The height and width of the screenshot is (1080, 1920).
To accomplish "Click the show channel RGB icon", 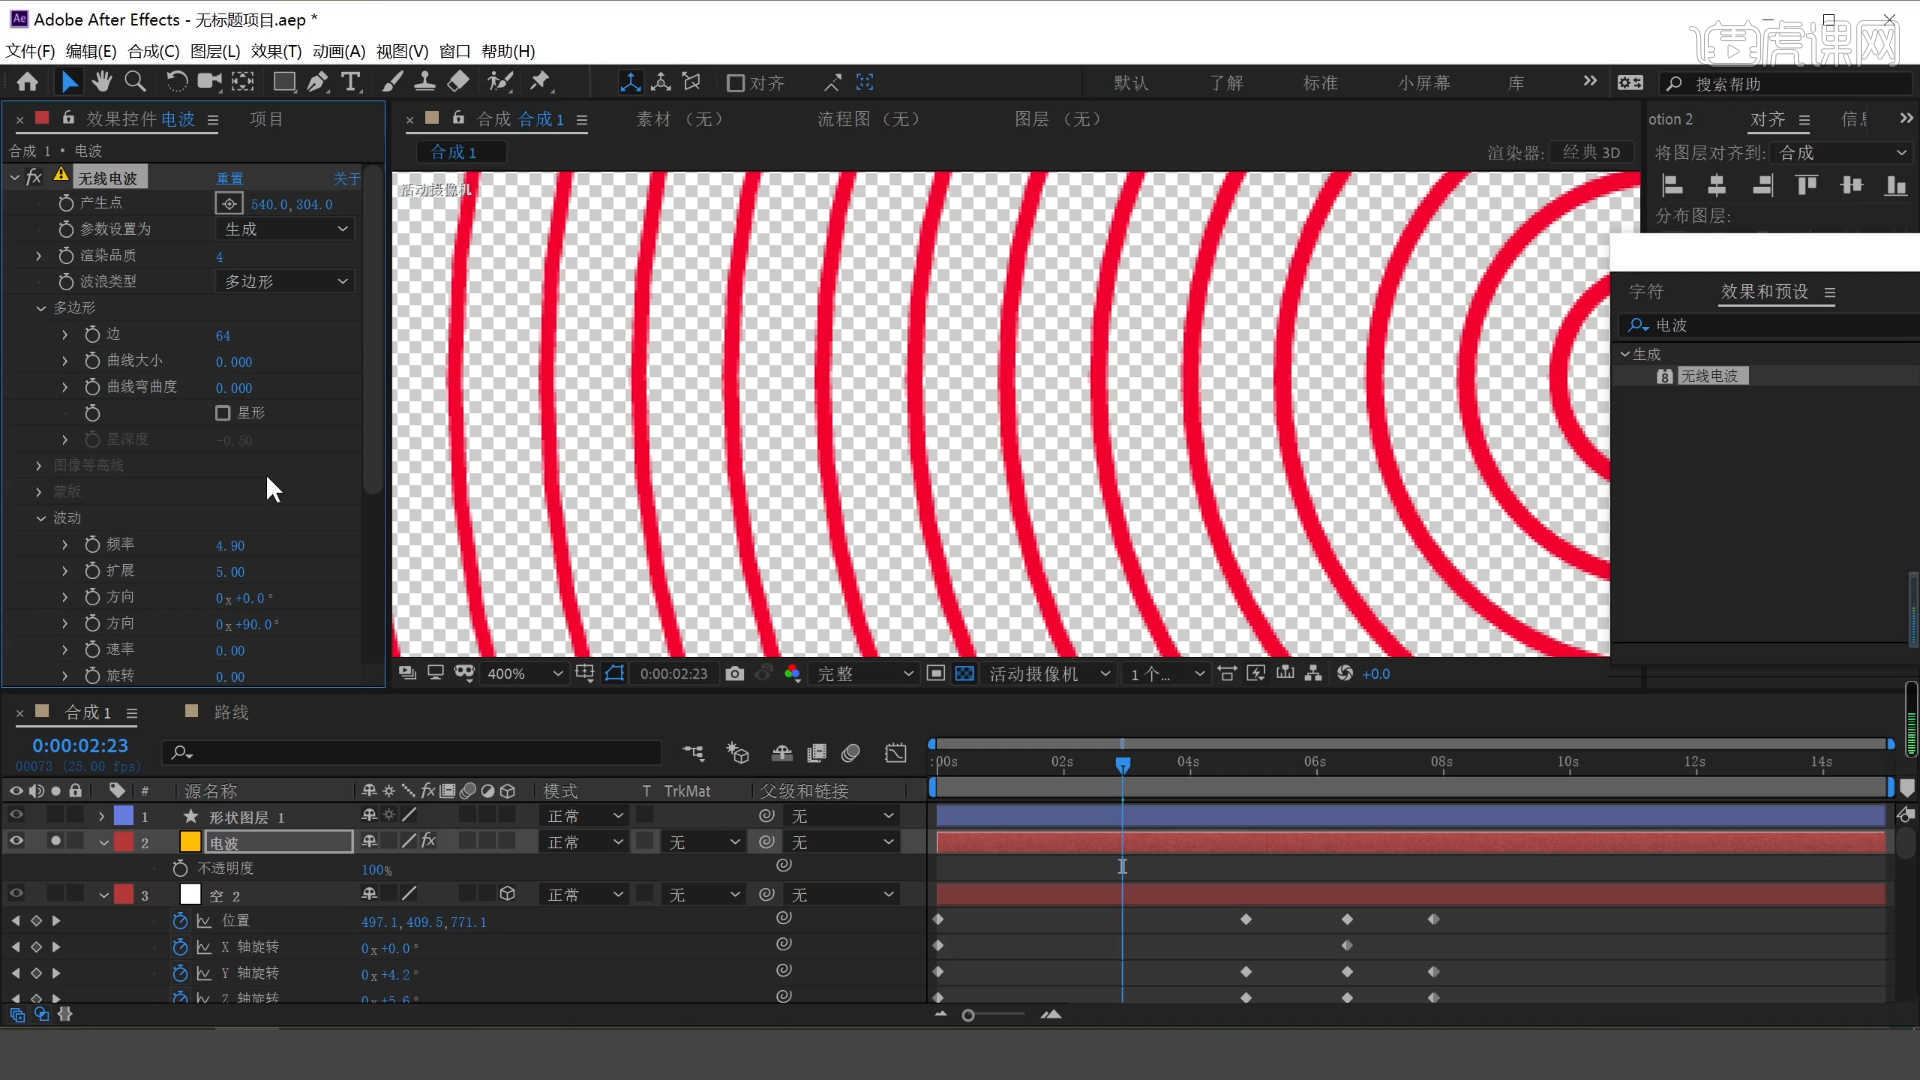I will click(793, 674).
